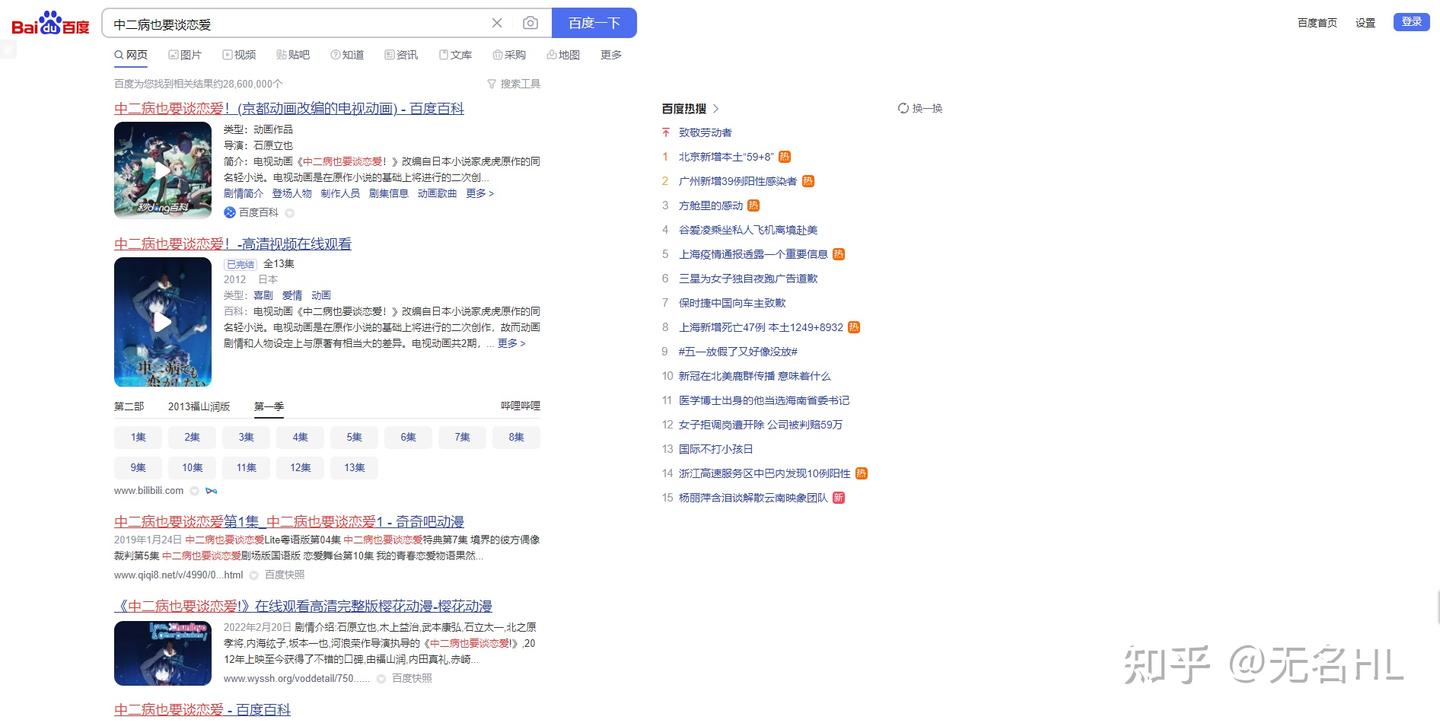Viewport: 1440px width, 723px height.
Task: Click the 登录 login button
Action: tap(1412, 22)
